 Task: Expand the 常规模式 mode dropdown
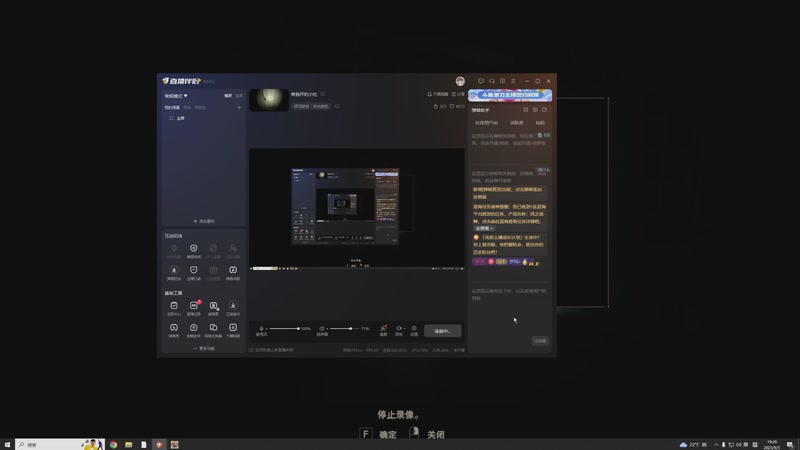click(176, 96)
